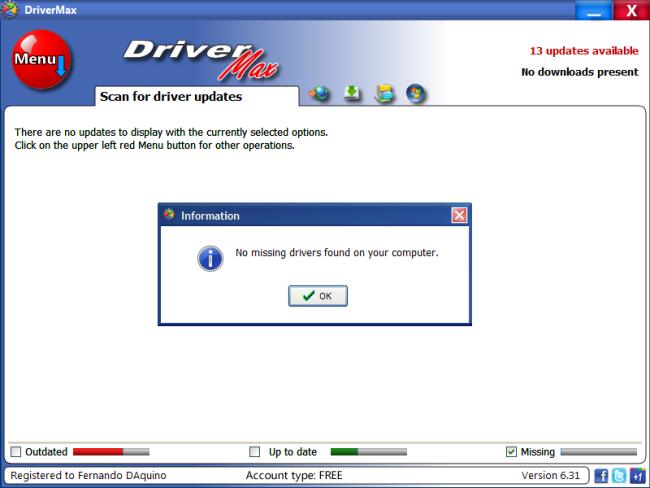Click the No downloads present text
Screen dimensions: 650x488
580,72
